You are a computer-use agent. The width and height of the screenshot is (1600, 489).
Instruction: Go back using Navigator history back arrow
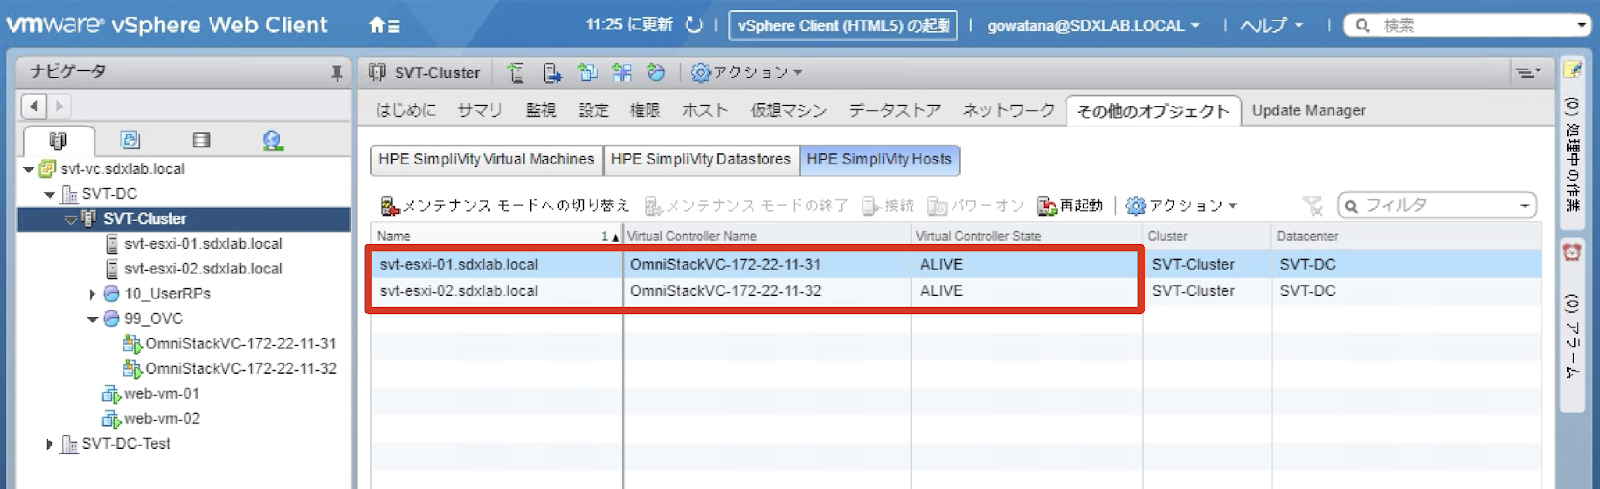pyautogui.click(x=34, y=106)
